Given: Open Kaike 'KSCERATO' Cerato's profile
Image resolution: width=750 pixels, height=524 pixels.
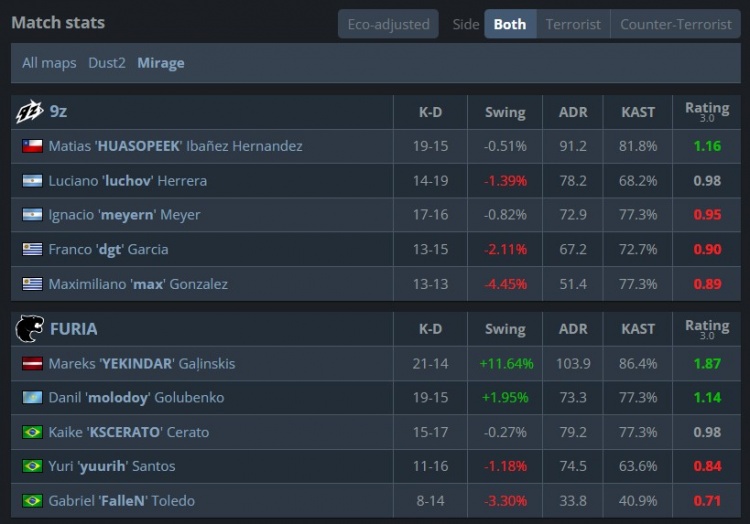Looking at the screenshot, I should 129,432.
